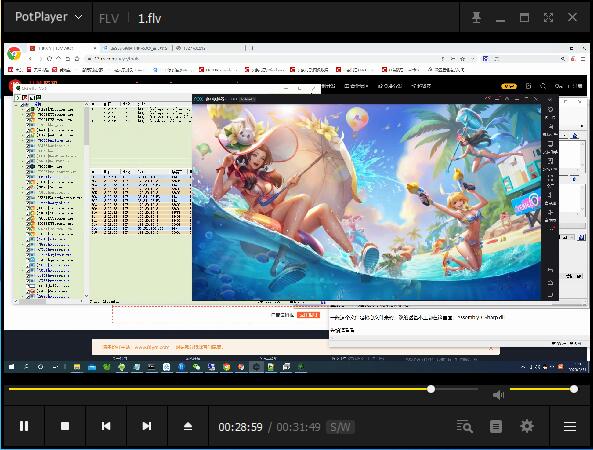Pause the video playback
Viewport: 593px width, 450px height.
click(24, 426)
